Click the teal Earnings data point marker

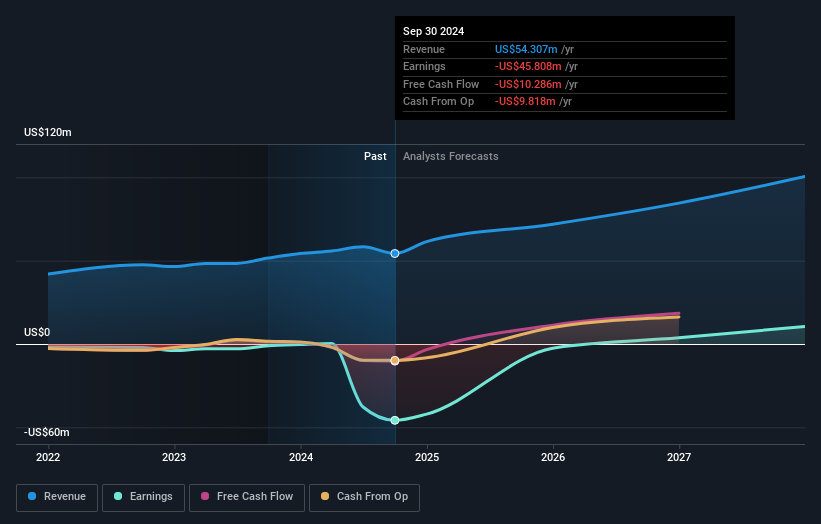coord(395,420)
